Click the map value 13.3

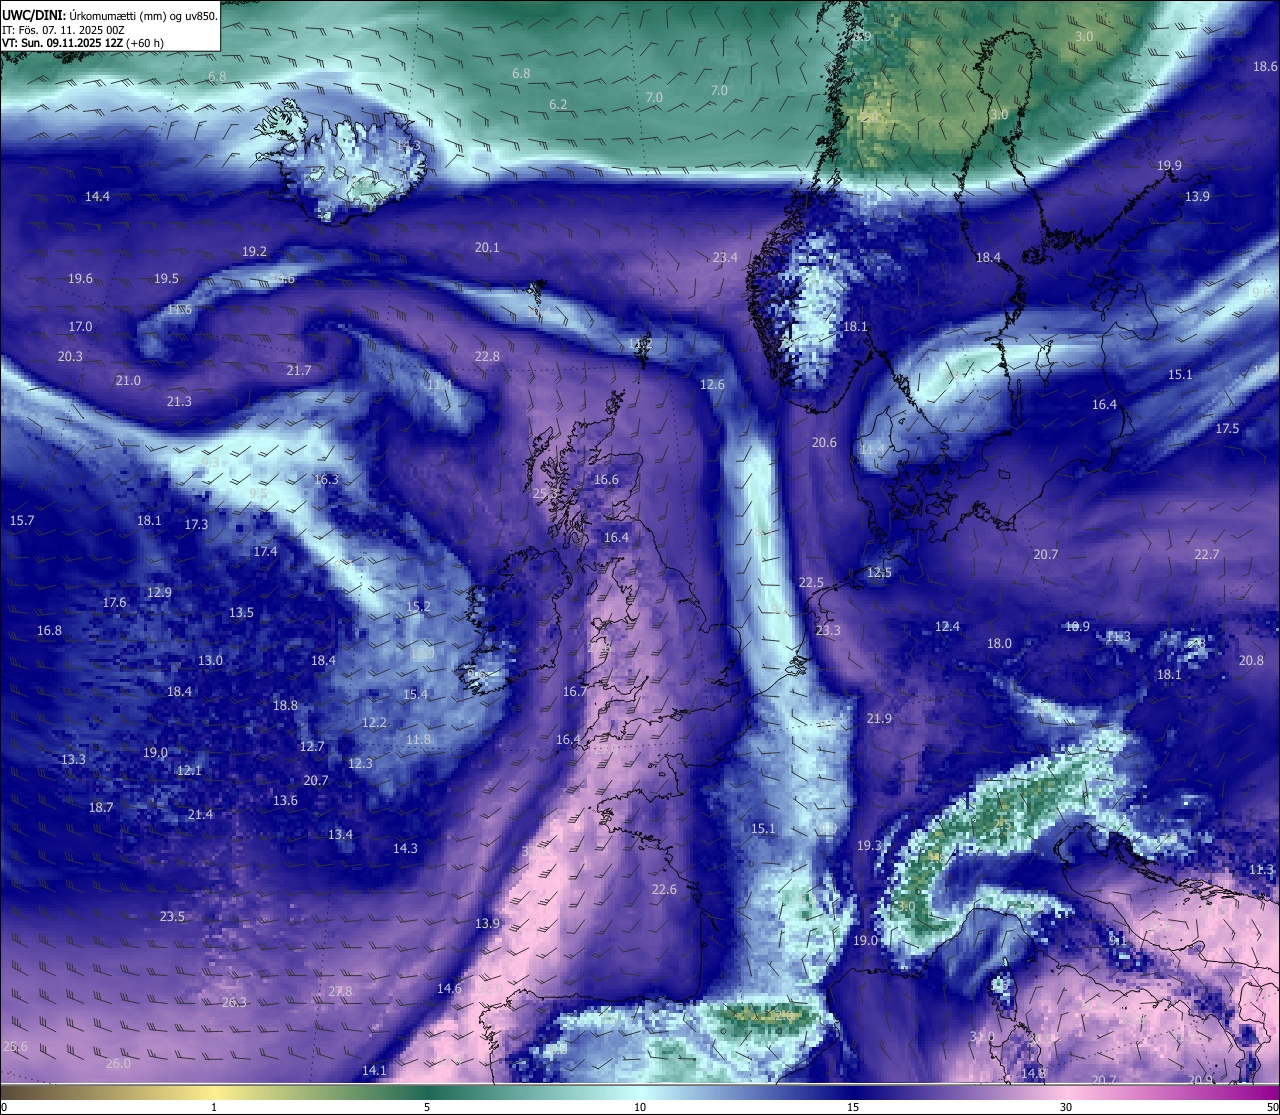pyautogui.click(x=73, y=760)
